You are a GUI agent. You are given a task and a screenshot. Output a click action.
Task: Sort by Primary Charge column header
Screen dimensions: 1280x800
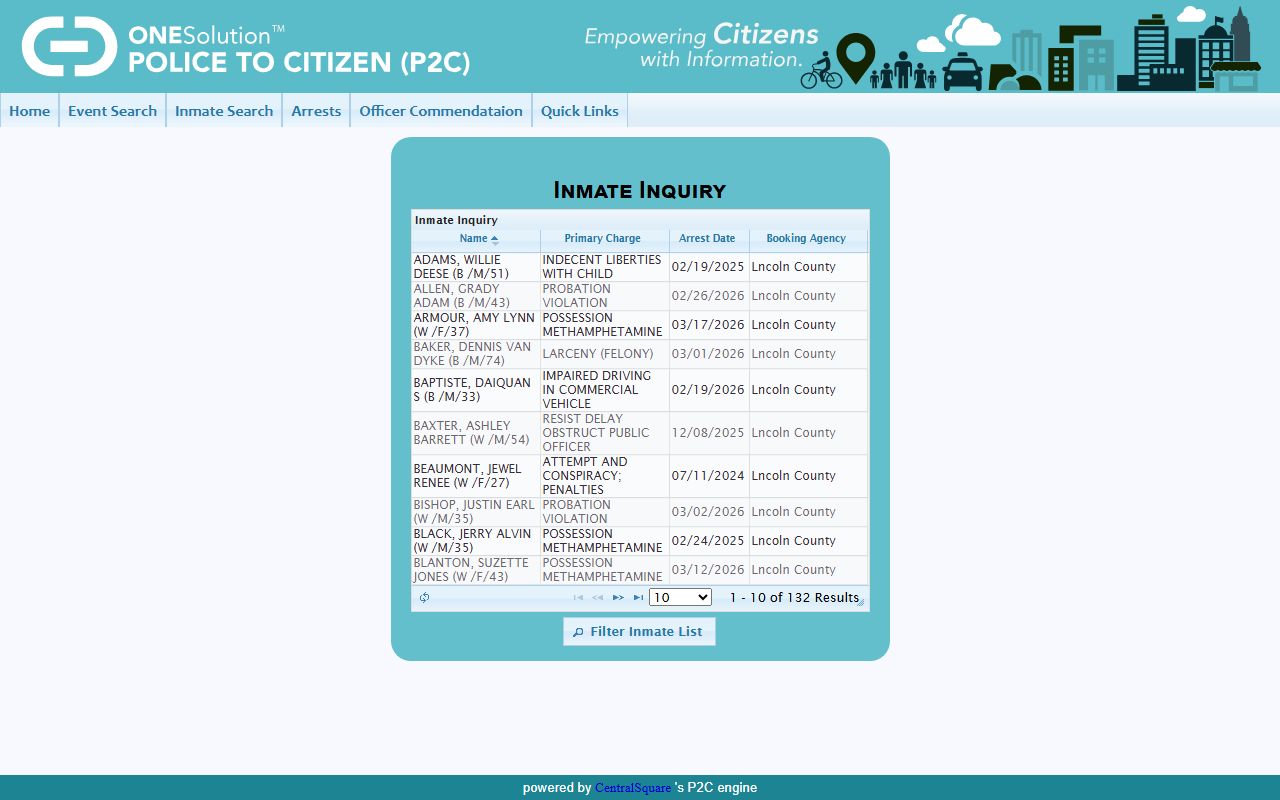pyautogui.click(x=604, y=239)
